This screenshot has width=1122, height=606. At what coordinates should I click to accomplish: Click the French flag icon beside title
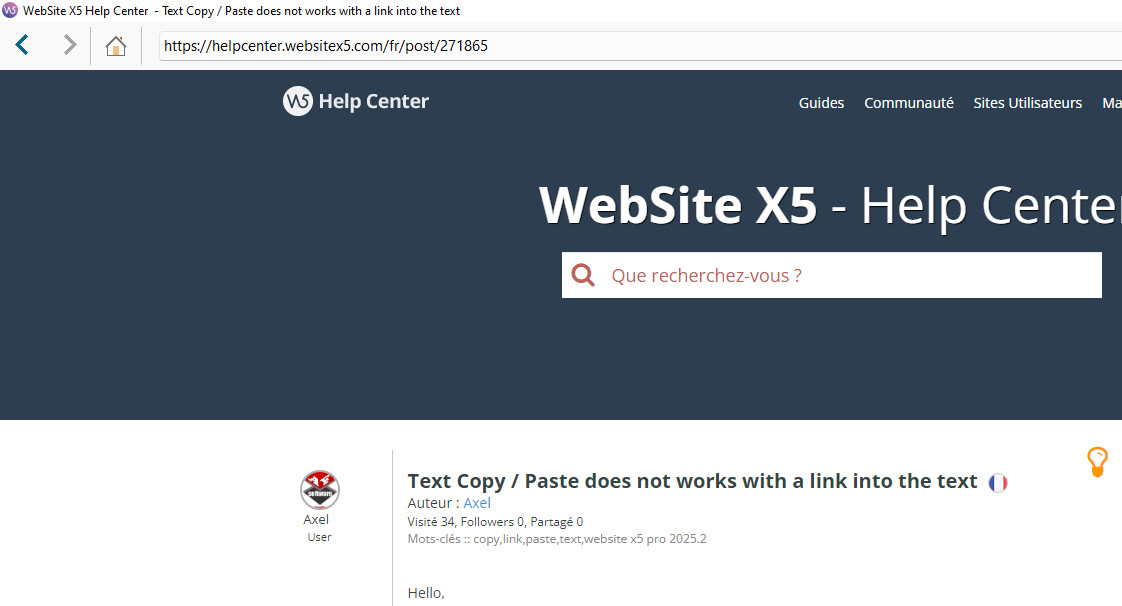click(997, 483)
